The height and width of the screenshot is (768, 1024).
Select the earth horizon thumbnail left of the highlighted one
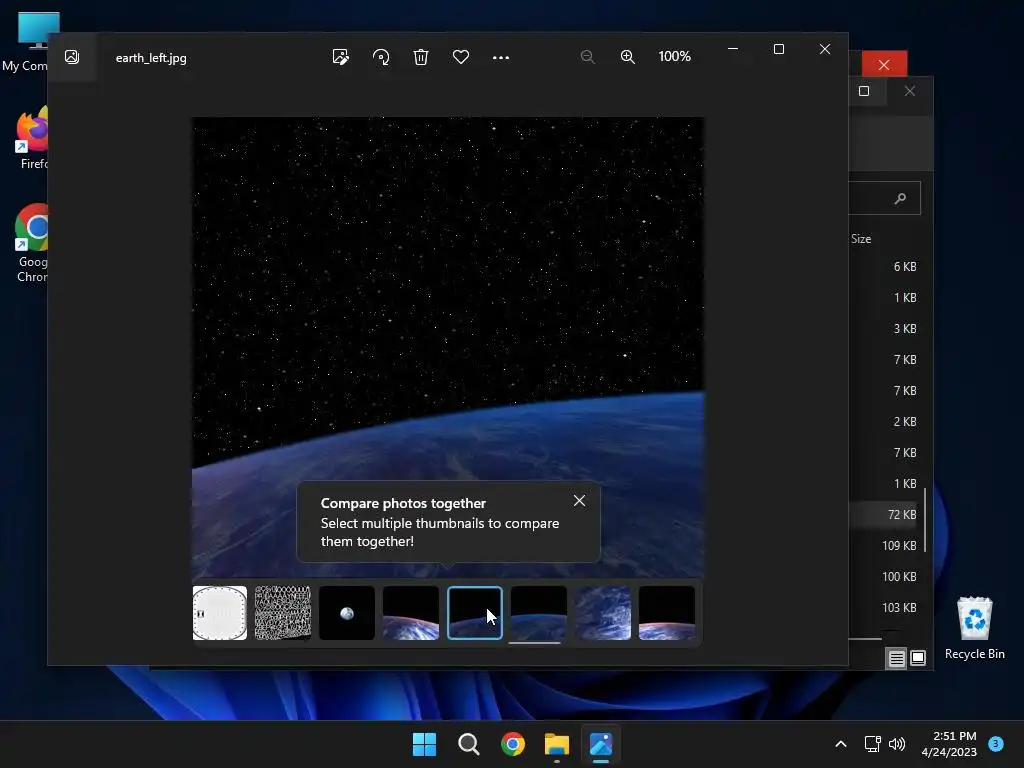[x=411, y=613]
